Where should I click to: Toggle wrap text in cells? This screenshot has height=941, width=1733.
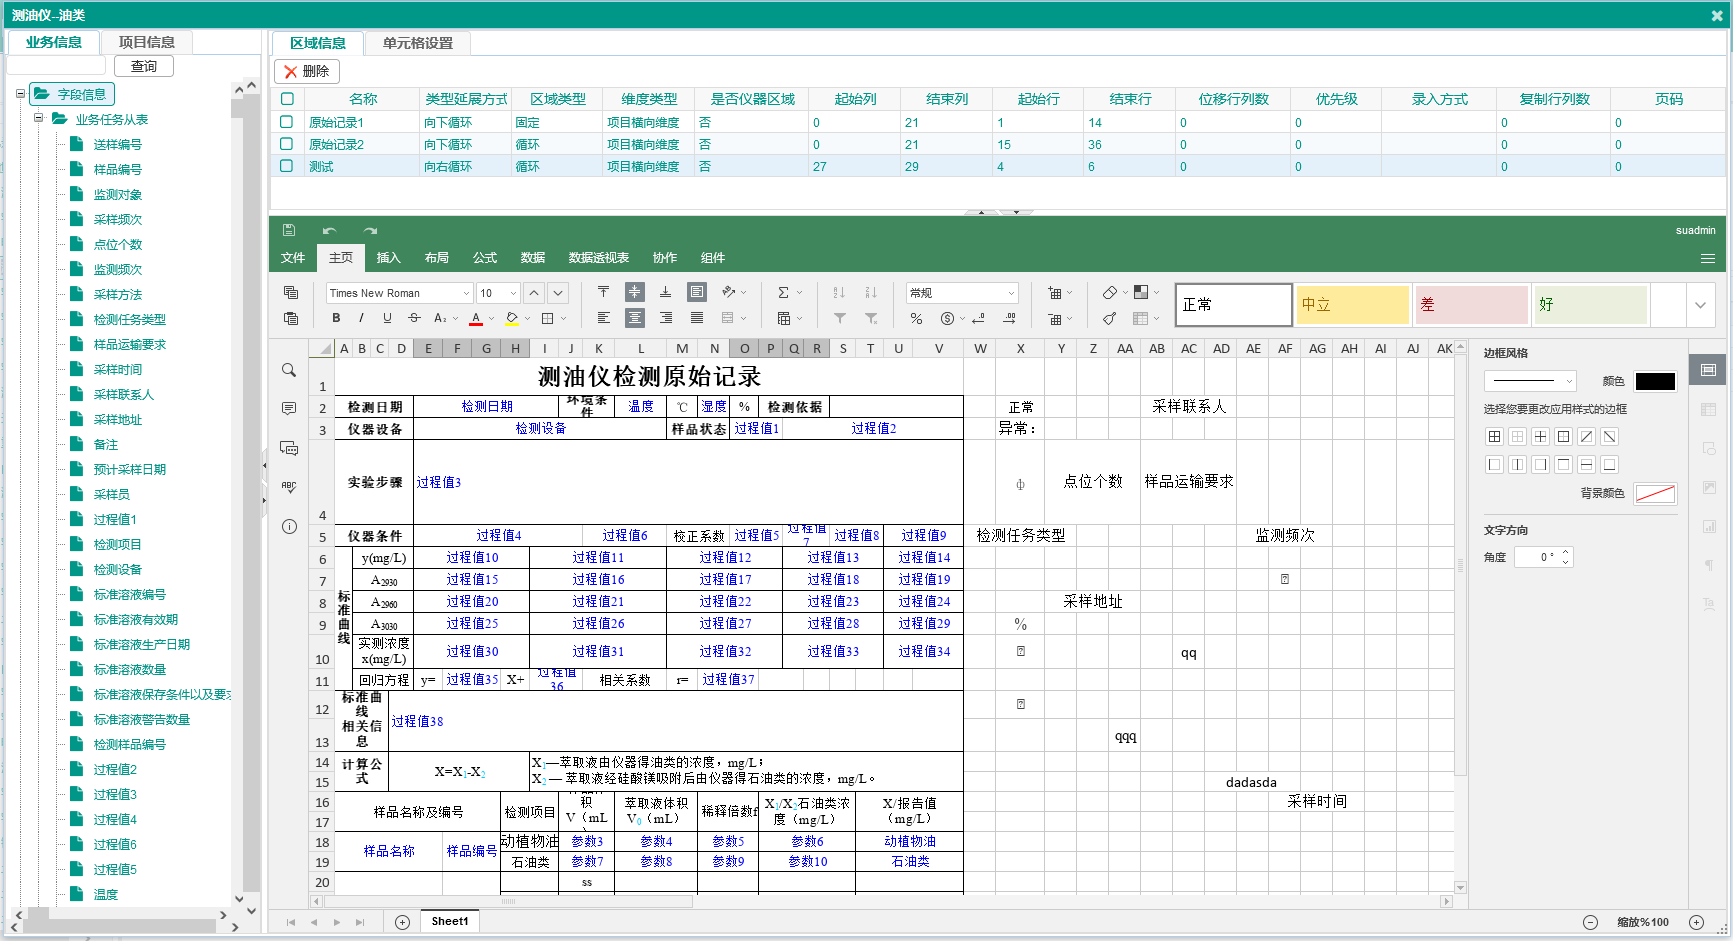point(697,292)
